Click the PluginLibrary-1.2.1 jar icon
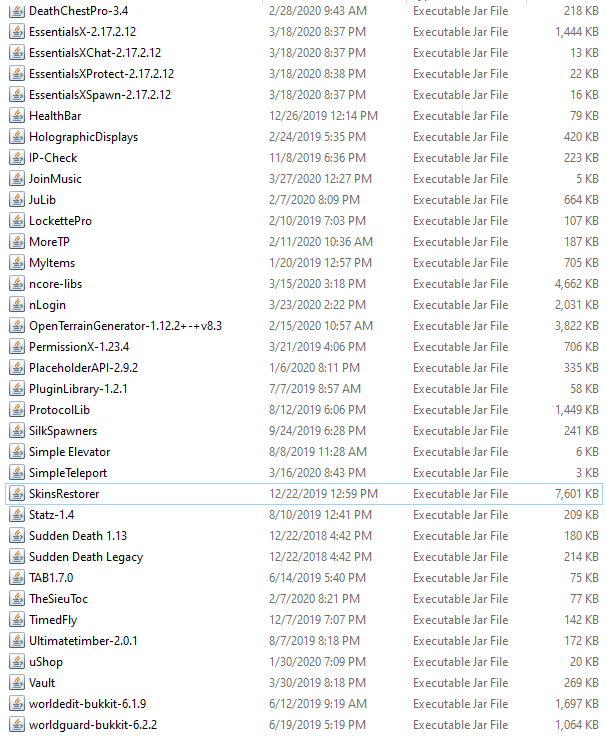The width and height of the screenshot is (606, 740). click(17, 389)
